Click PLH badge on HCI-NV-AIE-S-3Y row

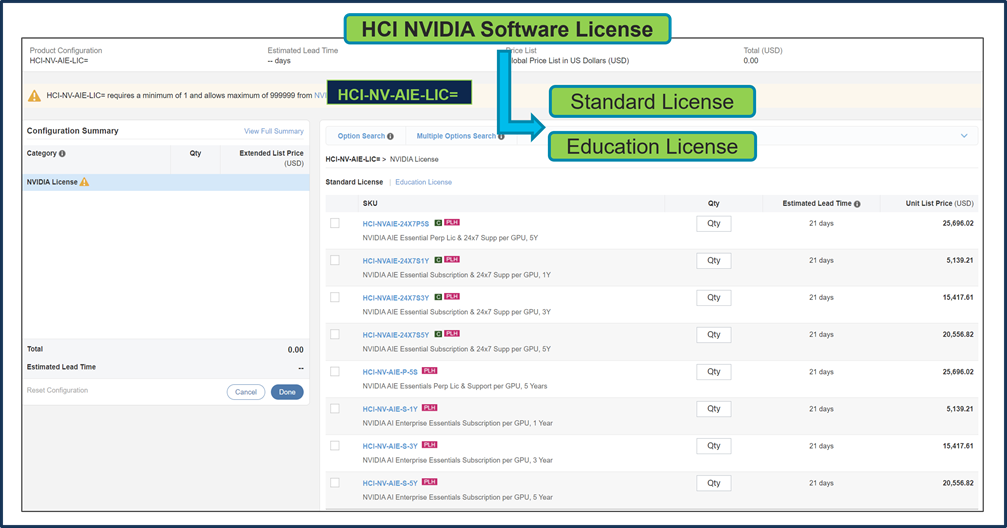pos(430,445)
